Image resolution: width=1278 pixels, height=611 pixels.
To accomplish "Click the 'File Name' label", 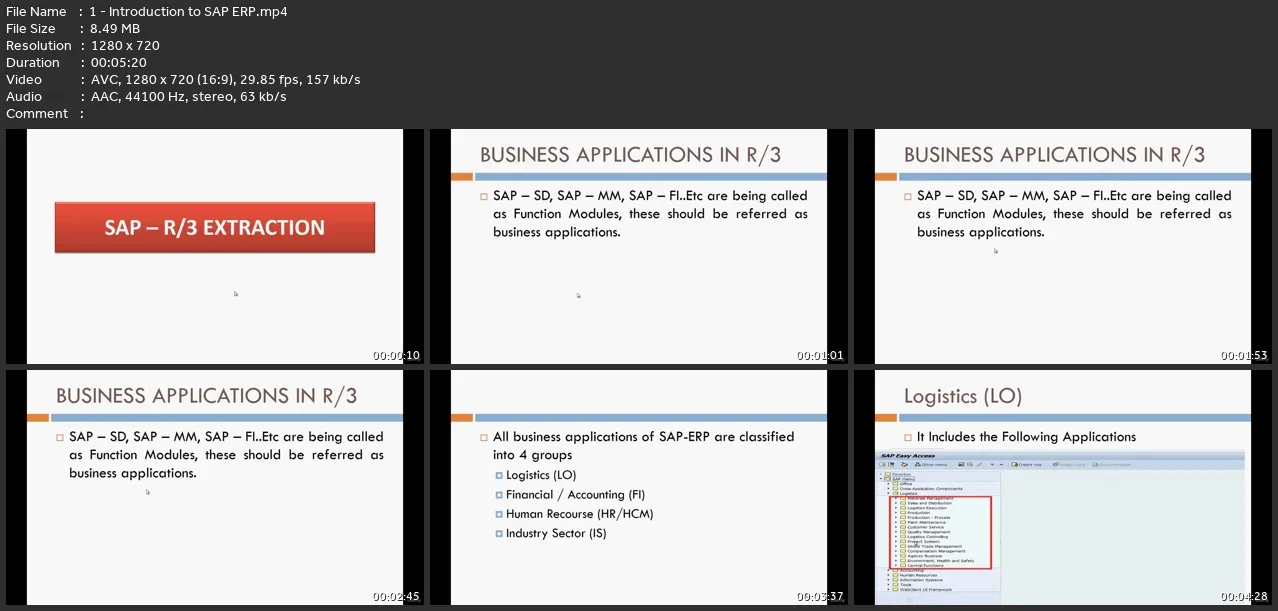I will 36,11.
